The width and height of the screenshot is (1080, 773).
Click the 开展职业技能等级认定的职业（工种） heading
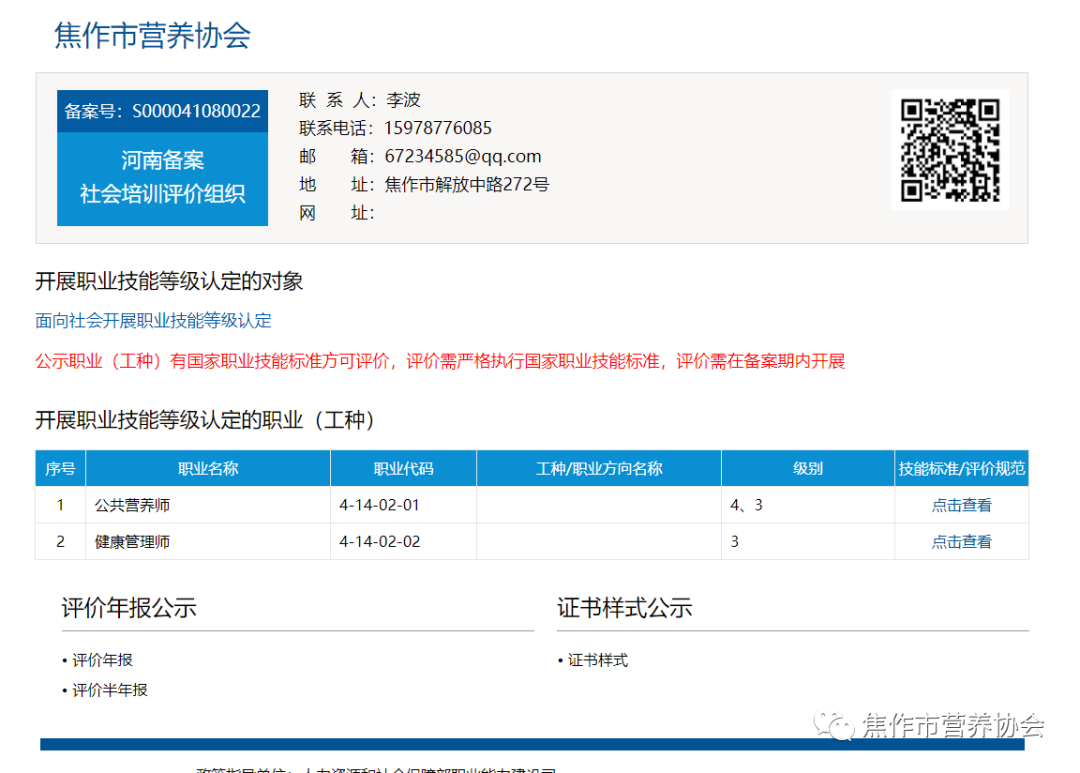click(x=205, y=420)
